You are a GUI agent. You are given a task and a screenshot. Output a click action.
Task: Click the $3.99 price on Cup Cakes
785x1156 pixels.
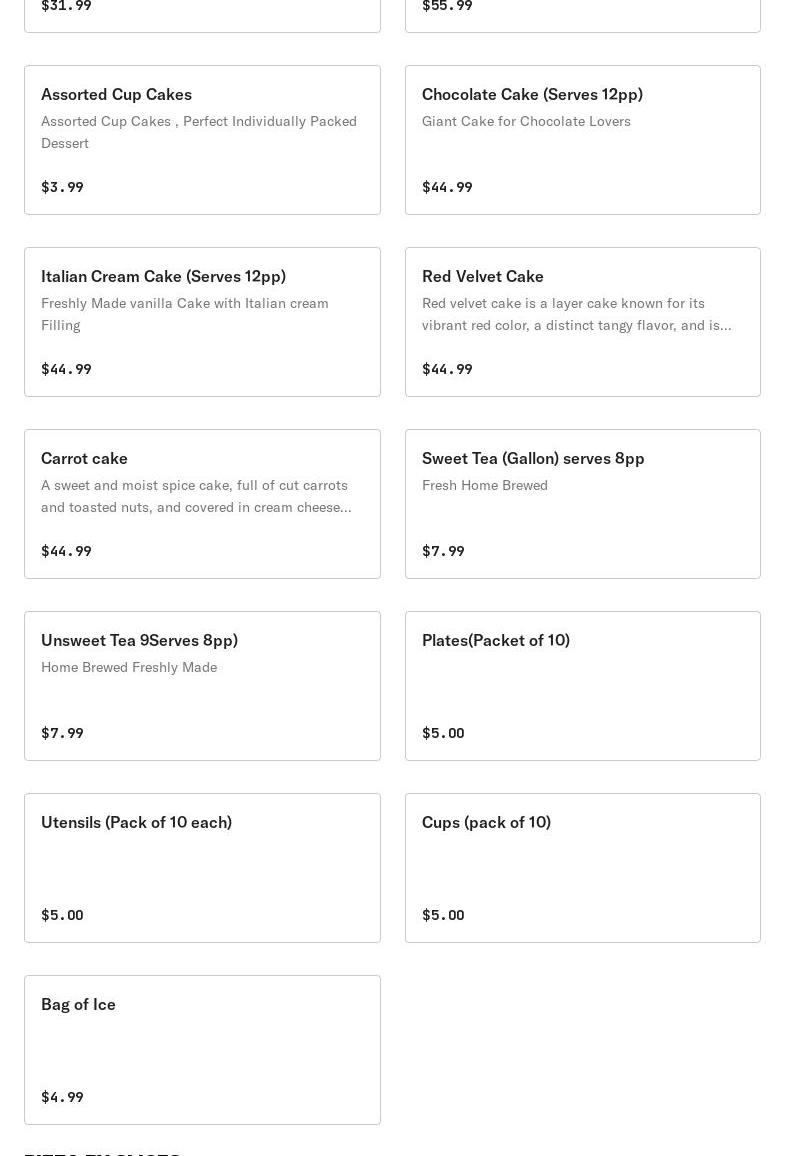(x=62, y=187)
